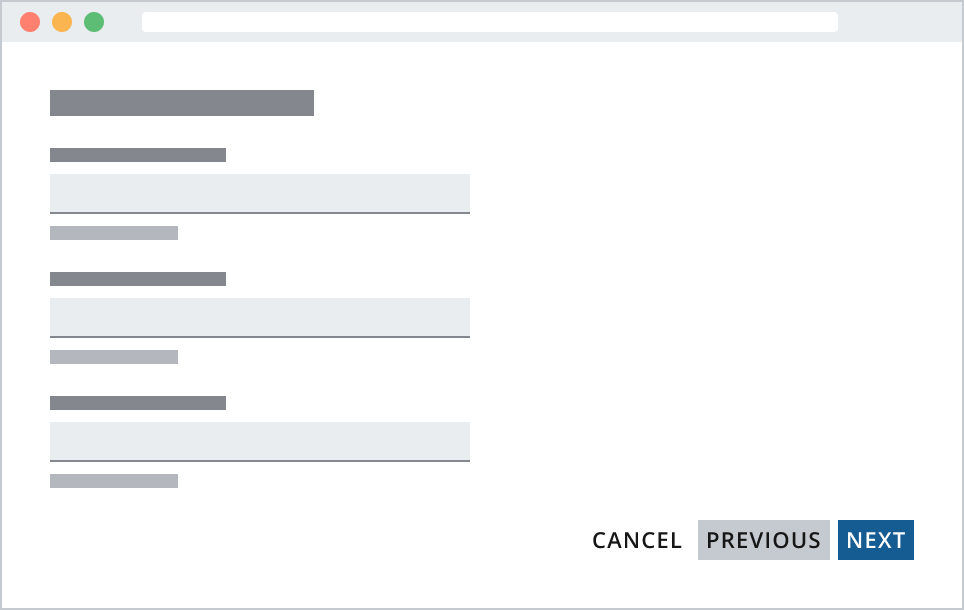Click the second field label bar

point(138,278)
